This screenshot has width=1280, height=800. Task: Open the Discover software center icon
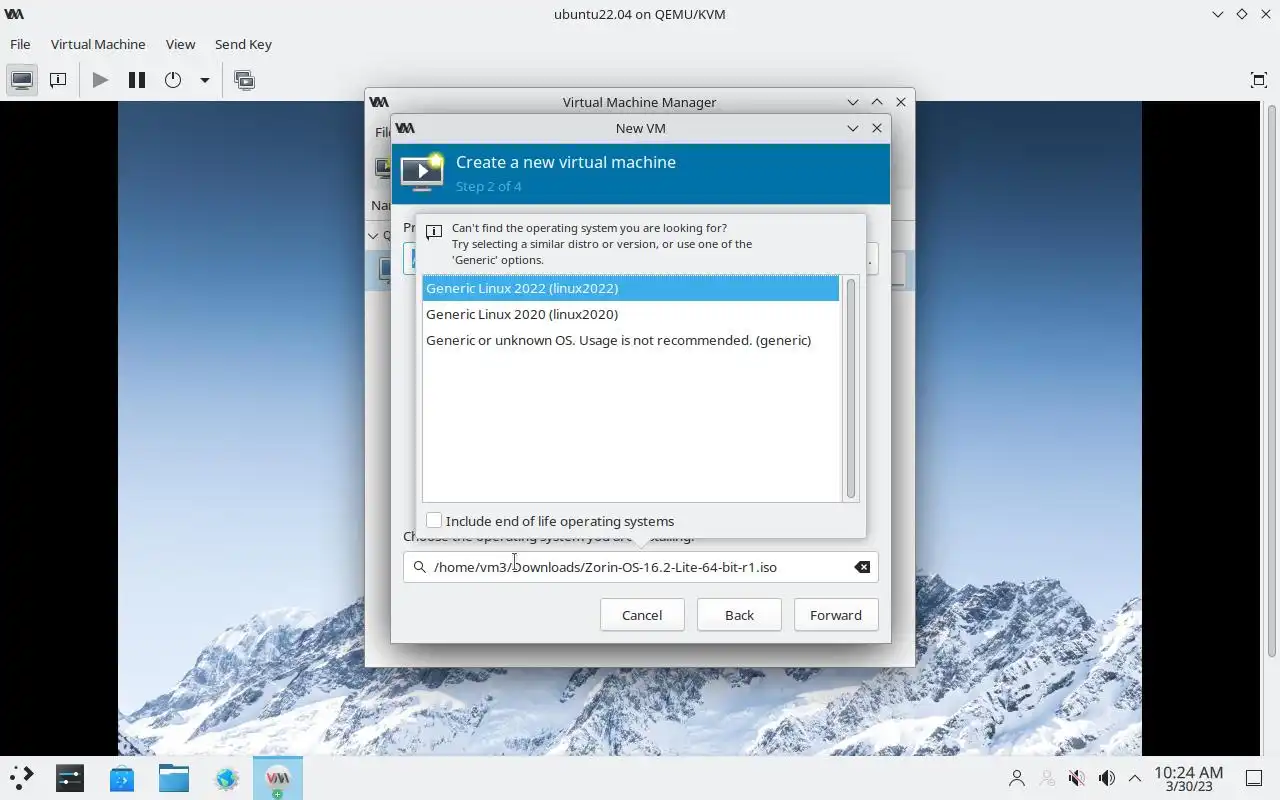[x=122, y=778]
